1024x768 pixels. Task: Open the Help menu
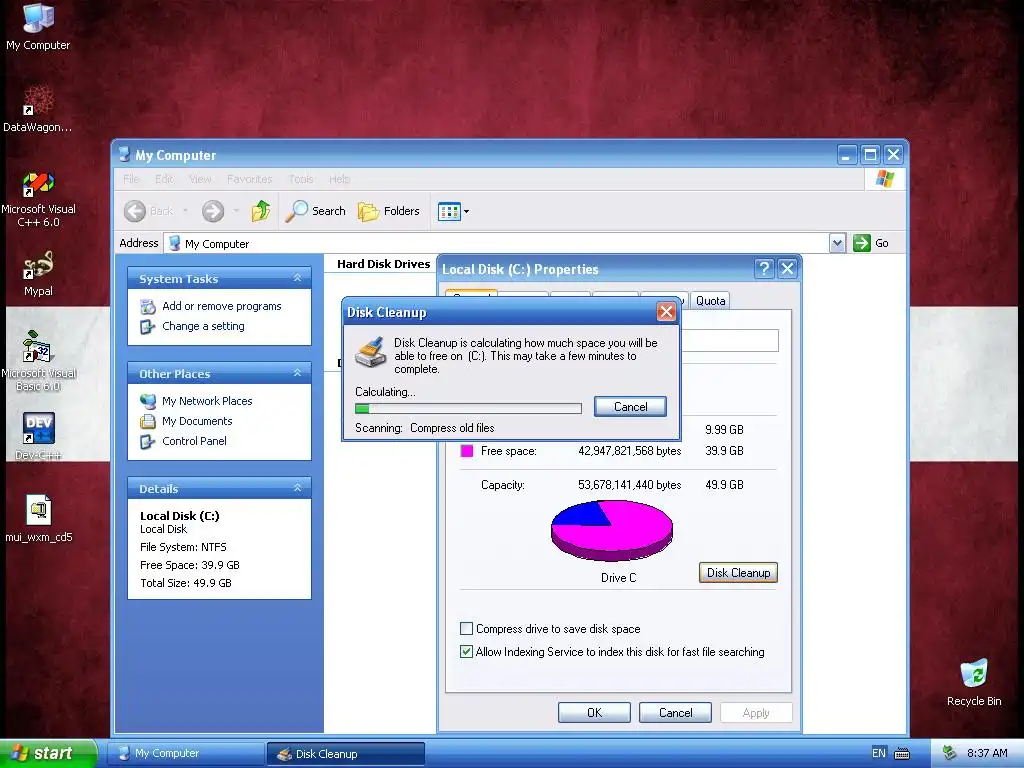(x=340, y=179)
